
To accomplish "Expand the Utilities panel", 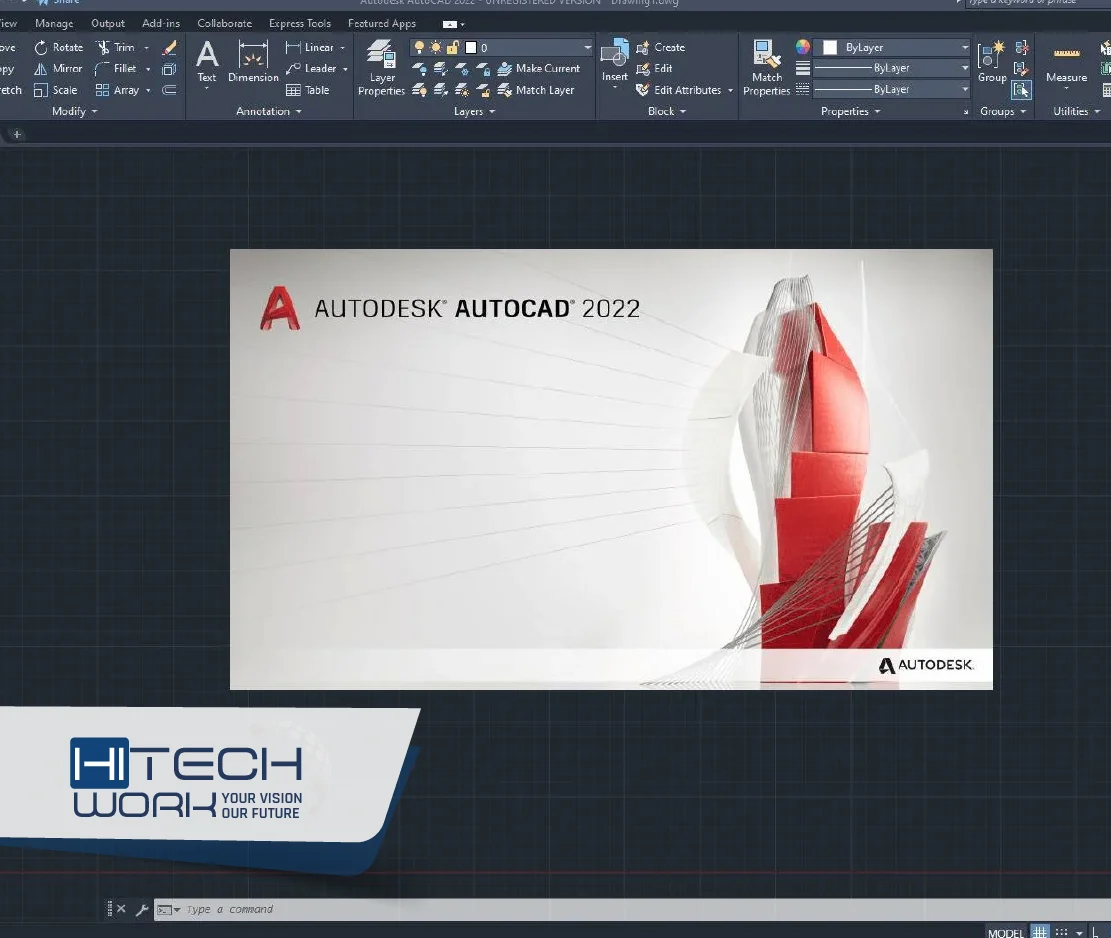I will pyautogui.click(x=1076, y=111).
